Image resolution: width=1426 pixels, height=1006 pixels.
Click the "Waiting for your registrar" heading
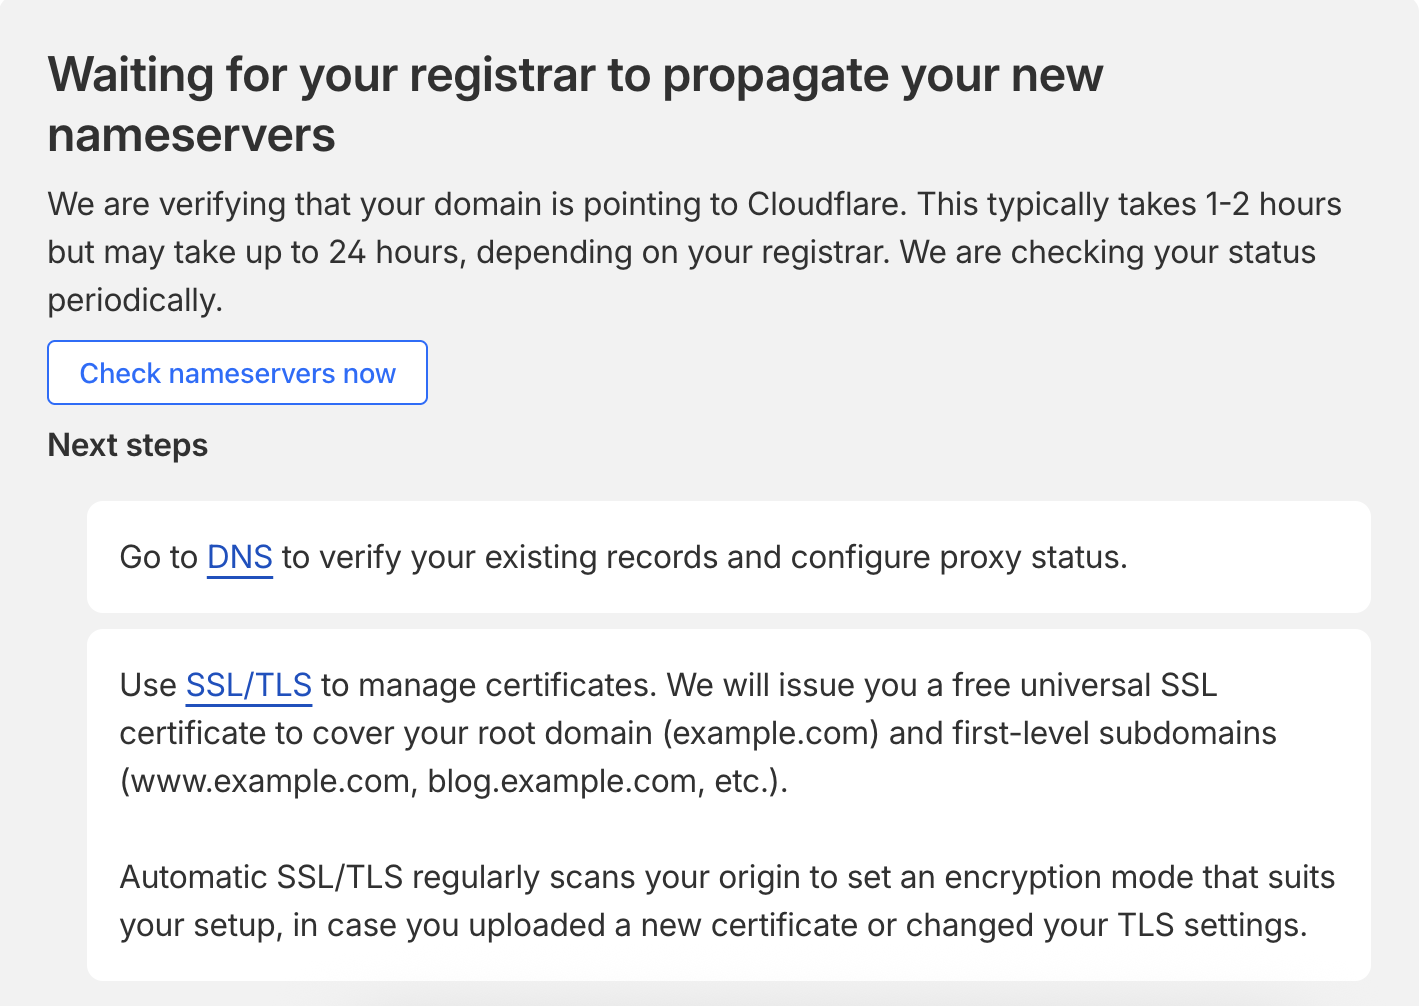[x=575, y=76]
